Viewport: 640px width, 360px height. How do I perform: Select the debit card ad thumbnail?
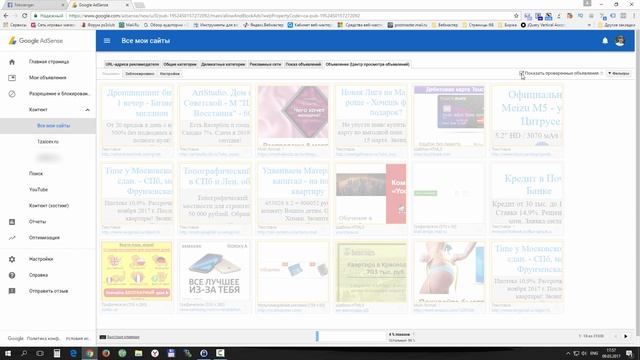point(449,116)
